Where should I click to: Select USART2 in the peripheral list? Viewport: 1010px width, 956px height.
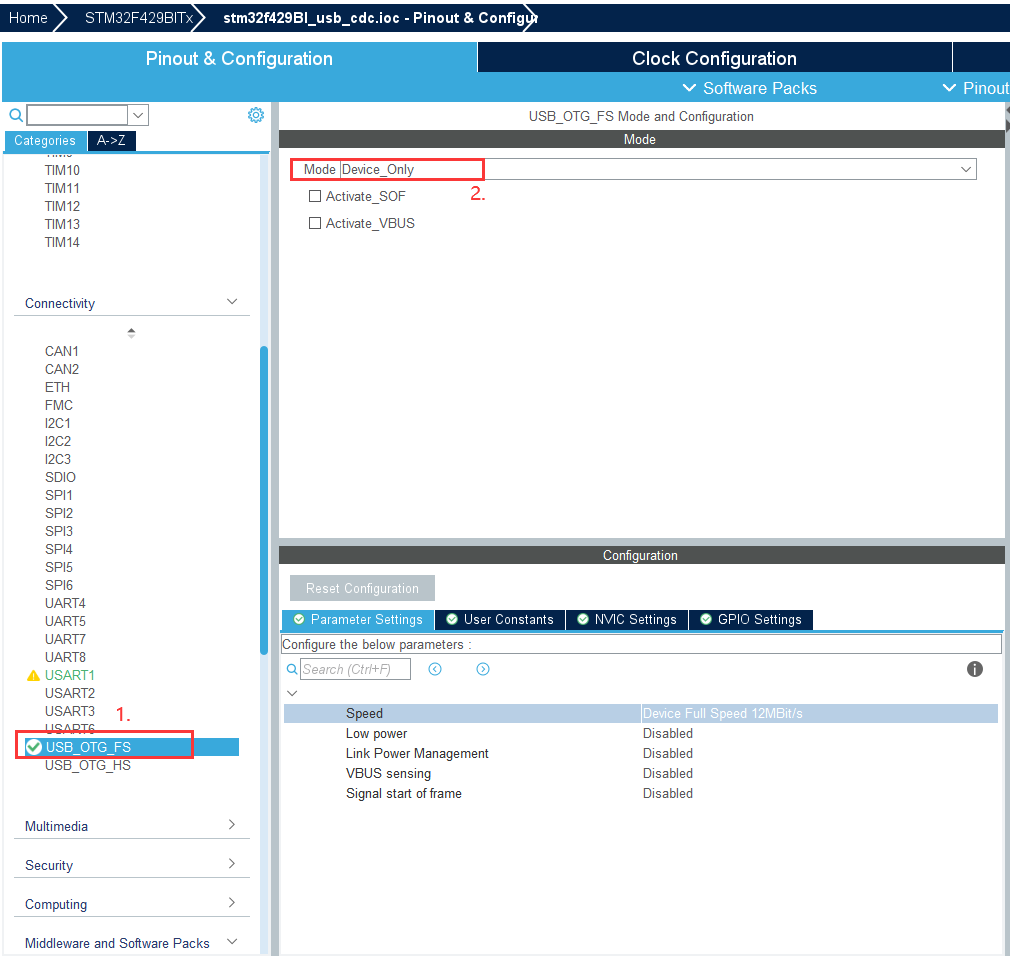pos(70,693)
